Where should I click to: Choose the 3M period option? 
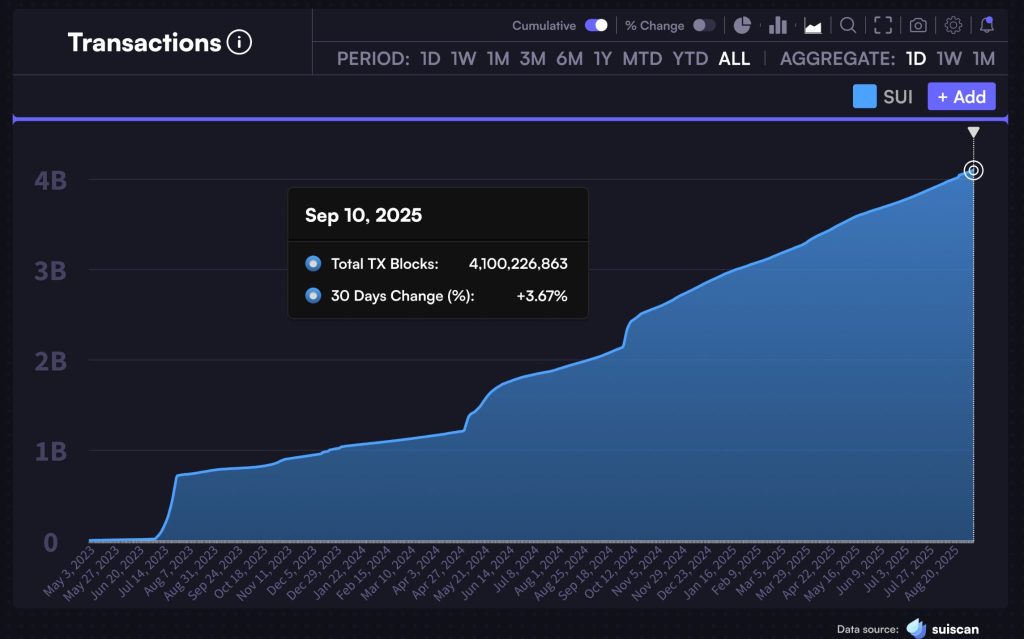(x=532, y=58)
